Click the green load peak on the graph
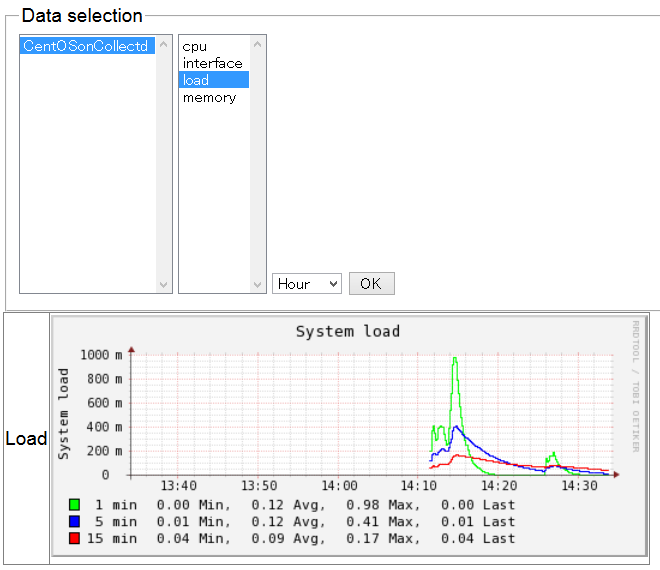The width and height of the screenshot is (660, 570). (455, 359)
